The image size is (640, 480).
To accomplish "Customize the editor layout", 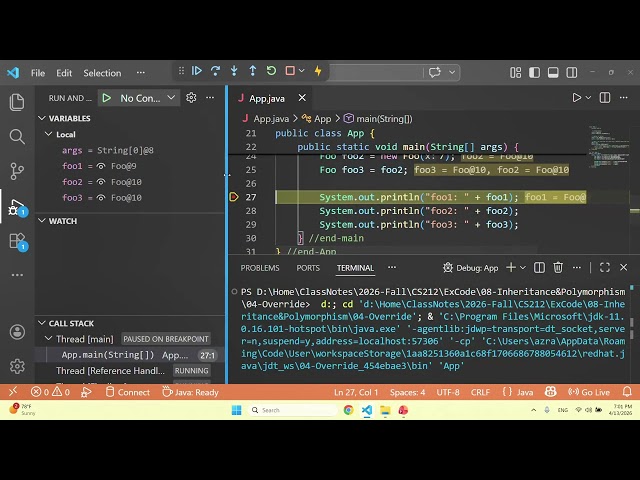I will [x=516, y=73].
